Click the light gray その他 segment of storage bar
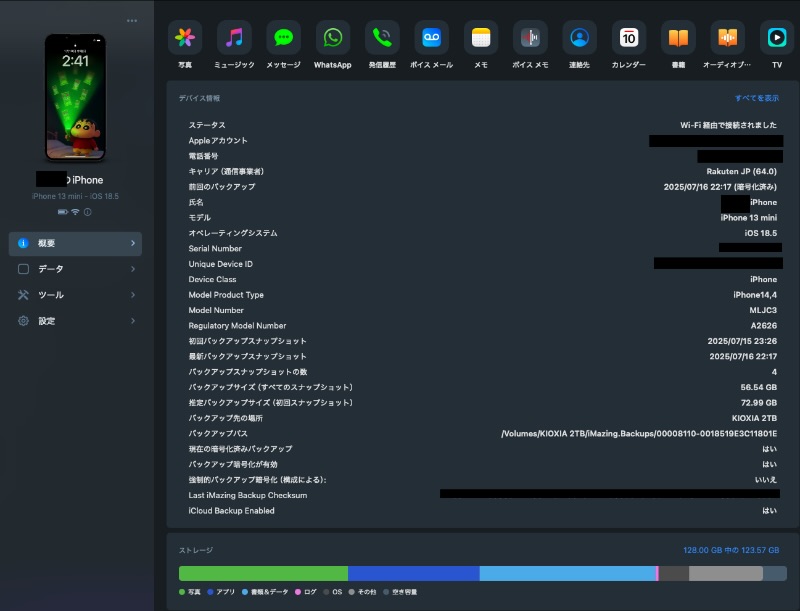 click(x=726, y=573)
